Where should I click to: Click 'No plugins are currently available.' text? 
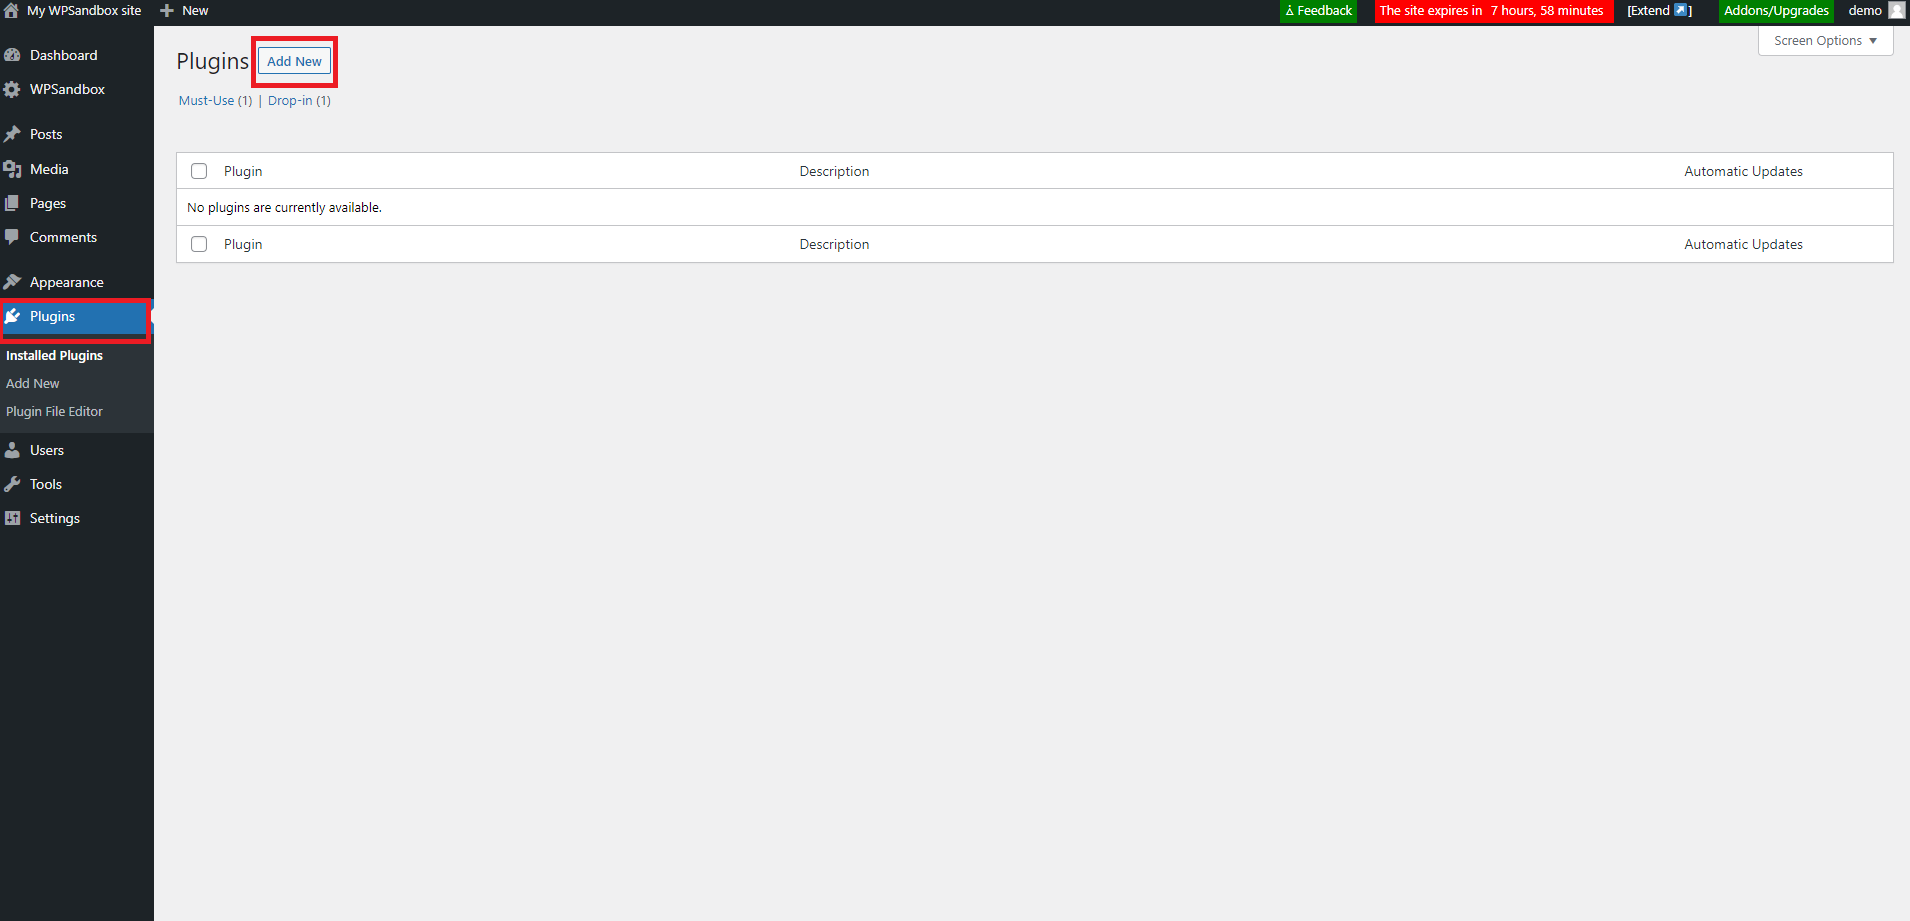[x=284, y=207]
